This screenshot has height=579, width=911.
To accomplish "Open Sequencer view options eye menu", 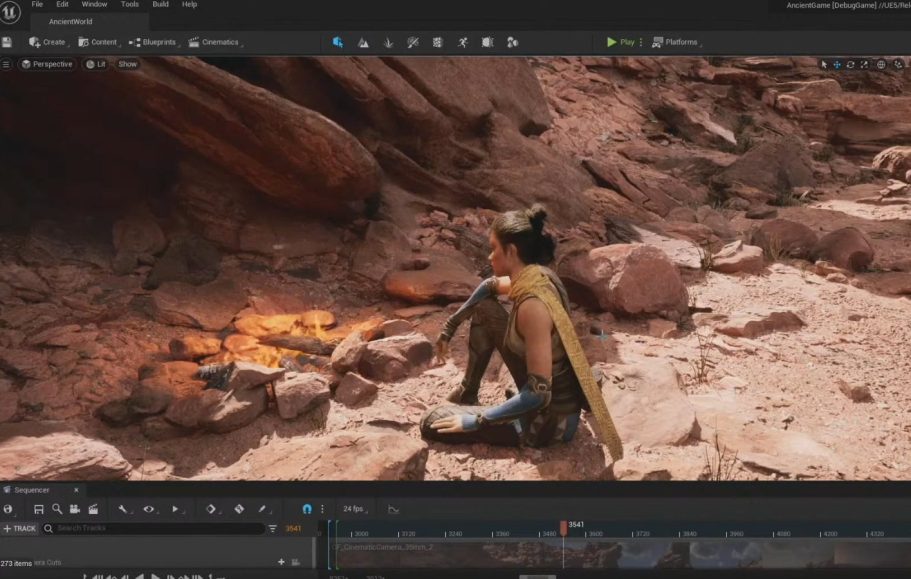I will click(x=149, y=509).
